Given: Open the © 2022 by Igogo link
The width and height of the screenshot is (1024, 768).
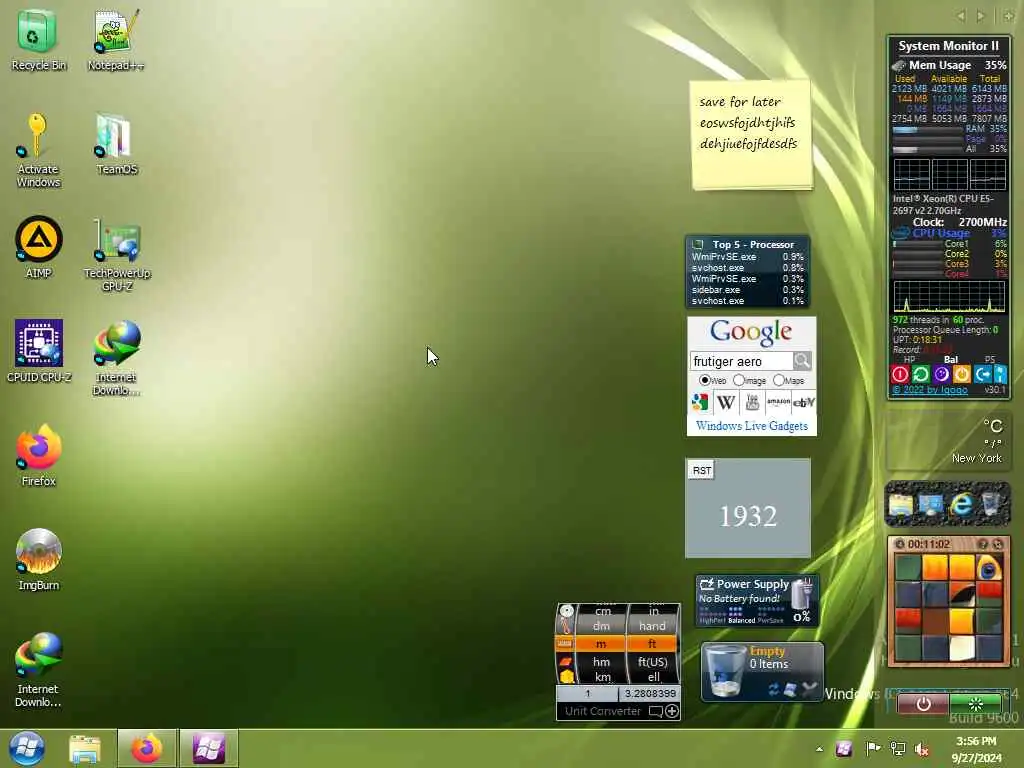Looking at the screenshot, I should [930, 390].
